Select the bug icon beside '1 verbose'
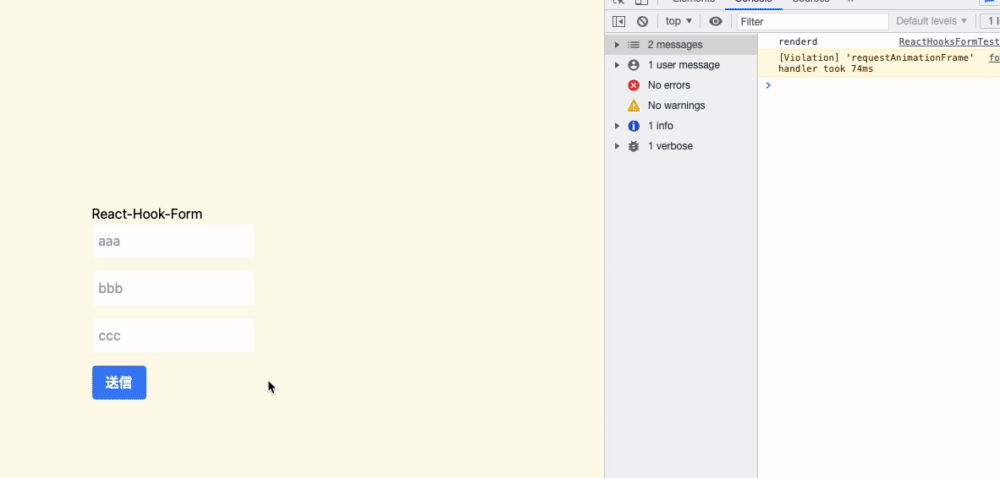 [x=633, y=146]
